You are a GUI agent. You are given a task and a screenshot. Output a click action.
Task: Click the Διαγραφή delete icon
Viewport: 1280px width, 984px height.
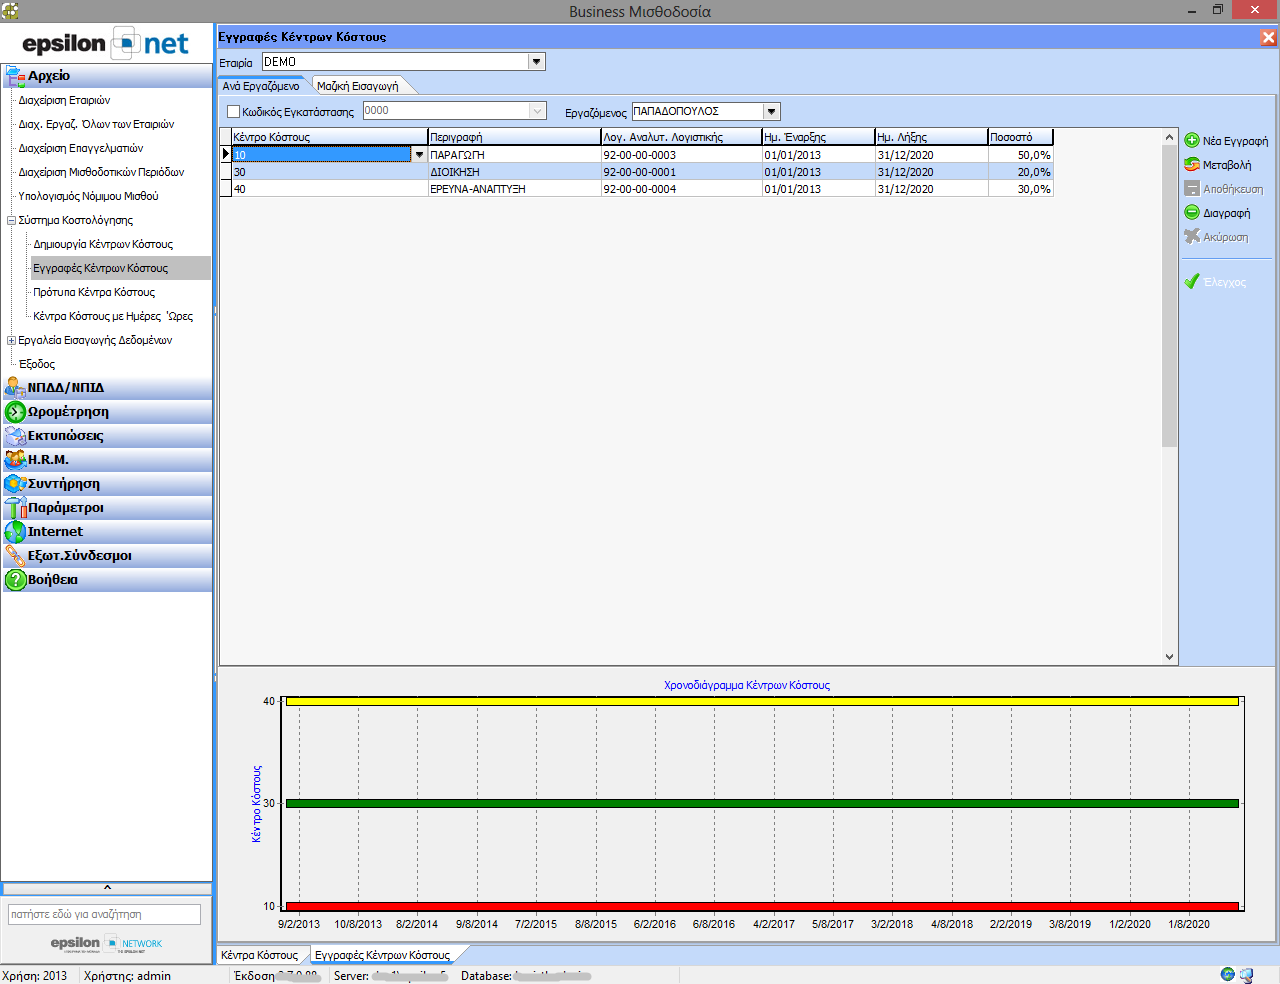tap(1192, 213)
